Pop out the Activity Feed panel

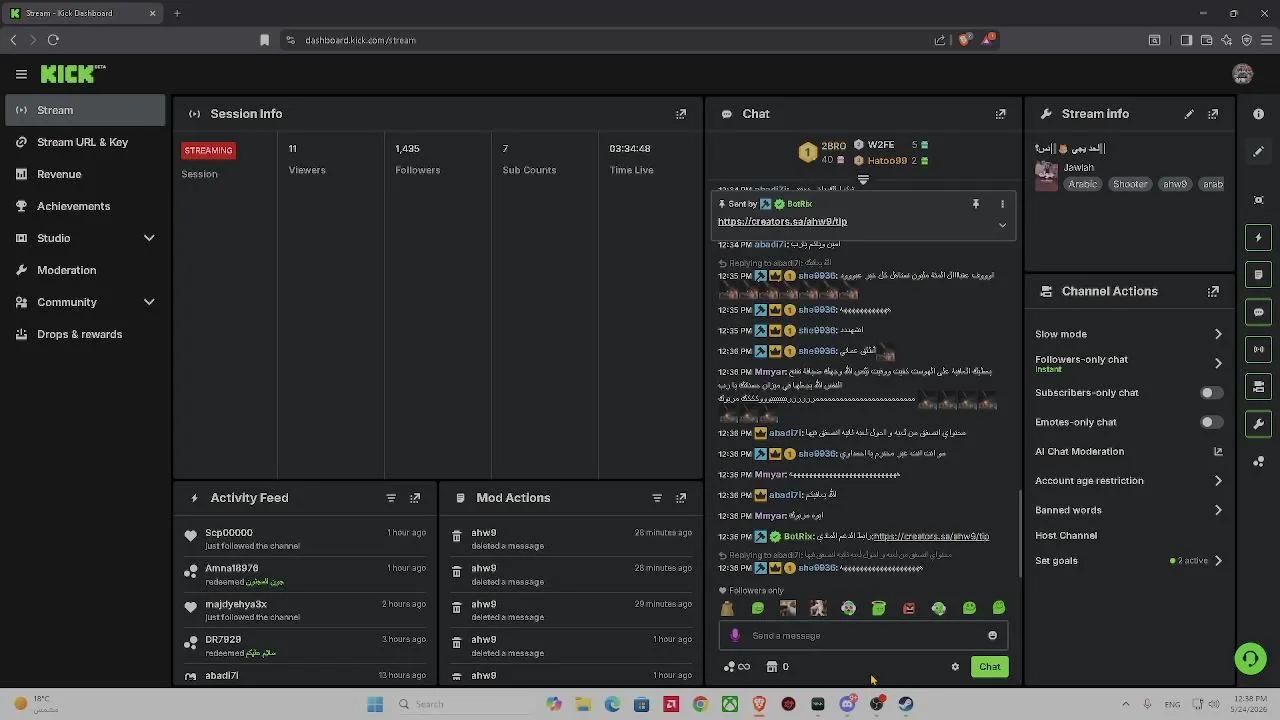point(415,498)
